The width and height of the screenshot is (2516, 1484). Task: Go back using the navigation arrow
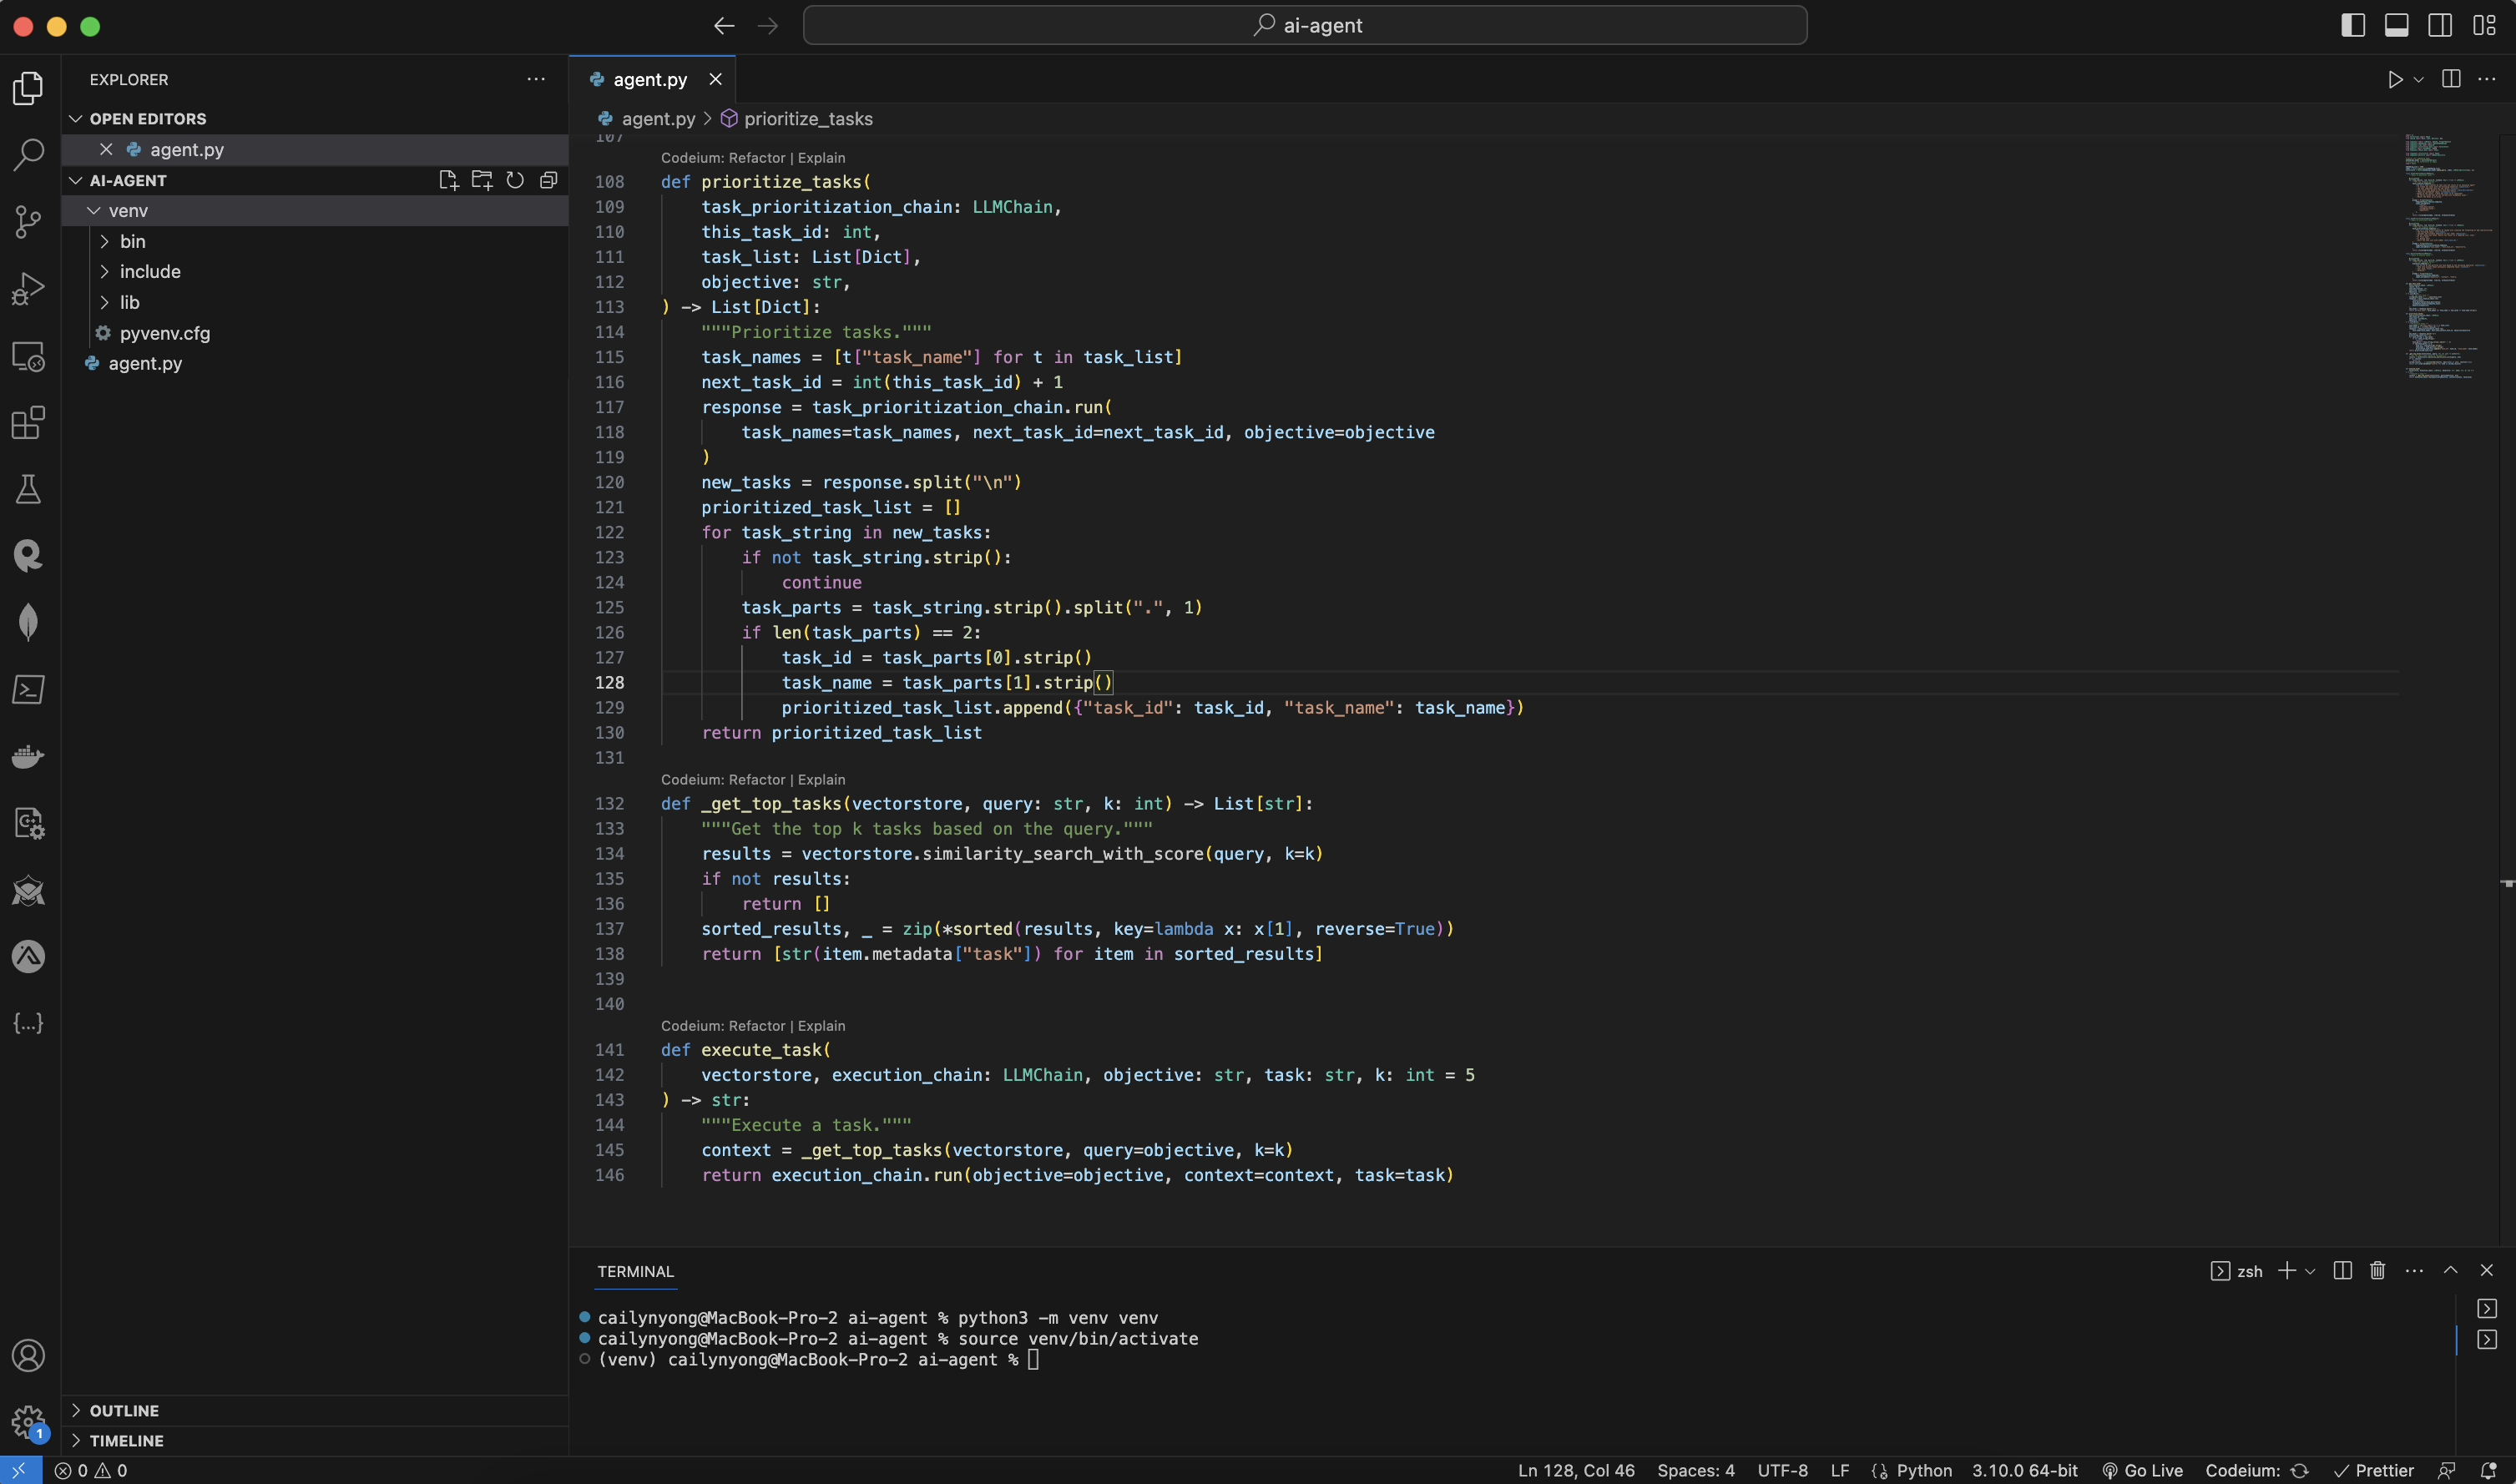click(724, 26)
